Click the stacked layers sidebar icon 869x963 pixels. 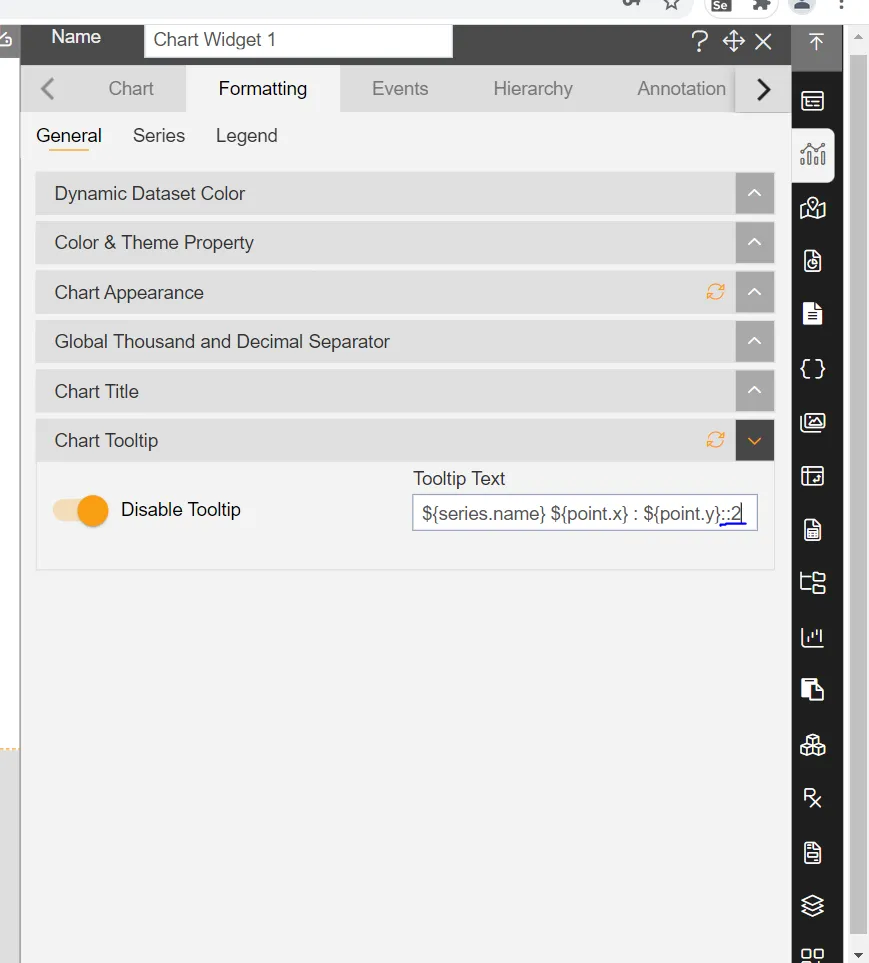[x=812, y=905]
